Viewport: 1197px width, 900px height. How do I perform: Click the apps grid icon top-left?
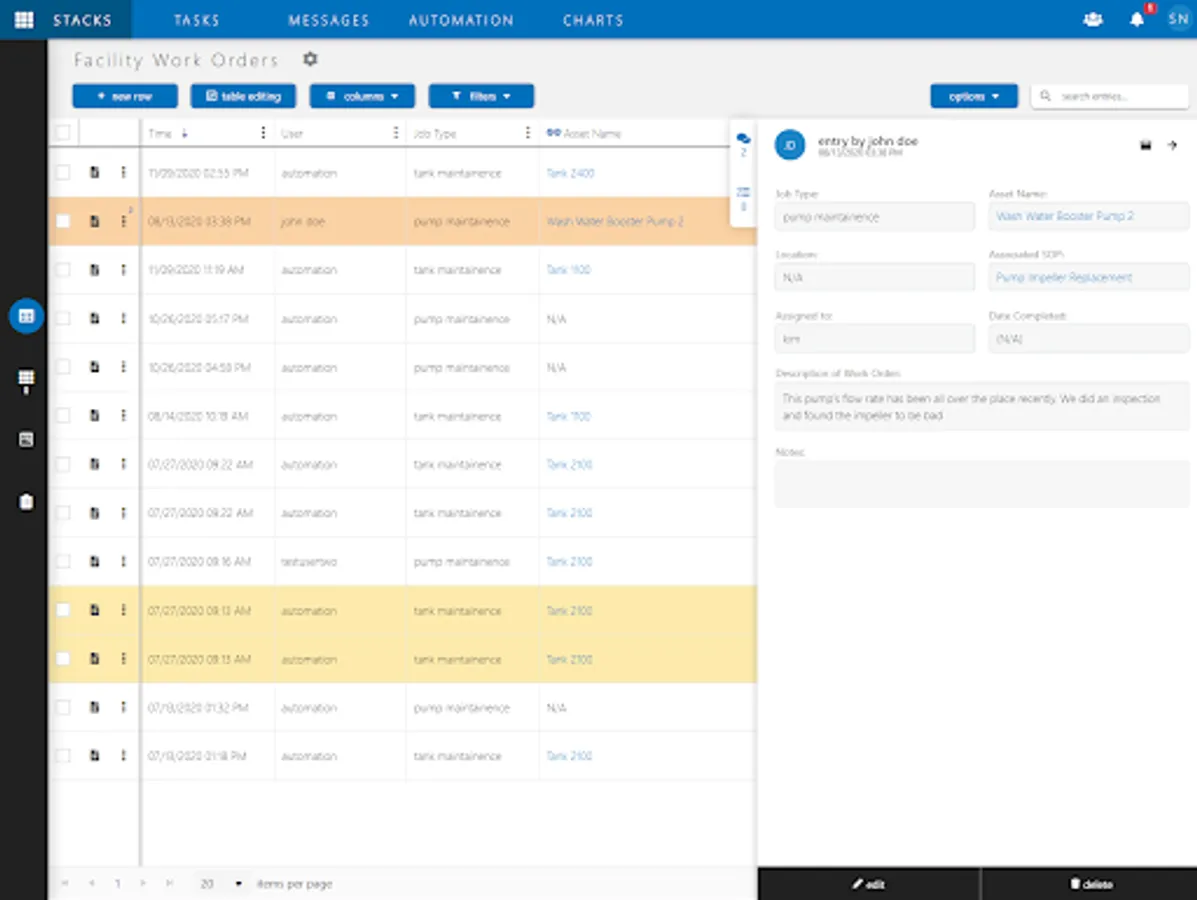24,20
